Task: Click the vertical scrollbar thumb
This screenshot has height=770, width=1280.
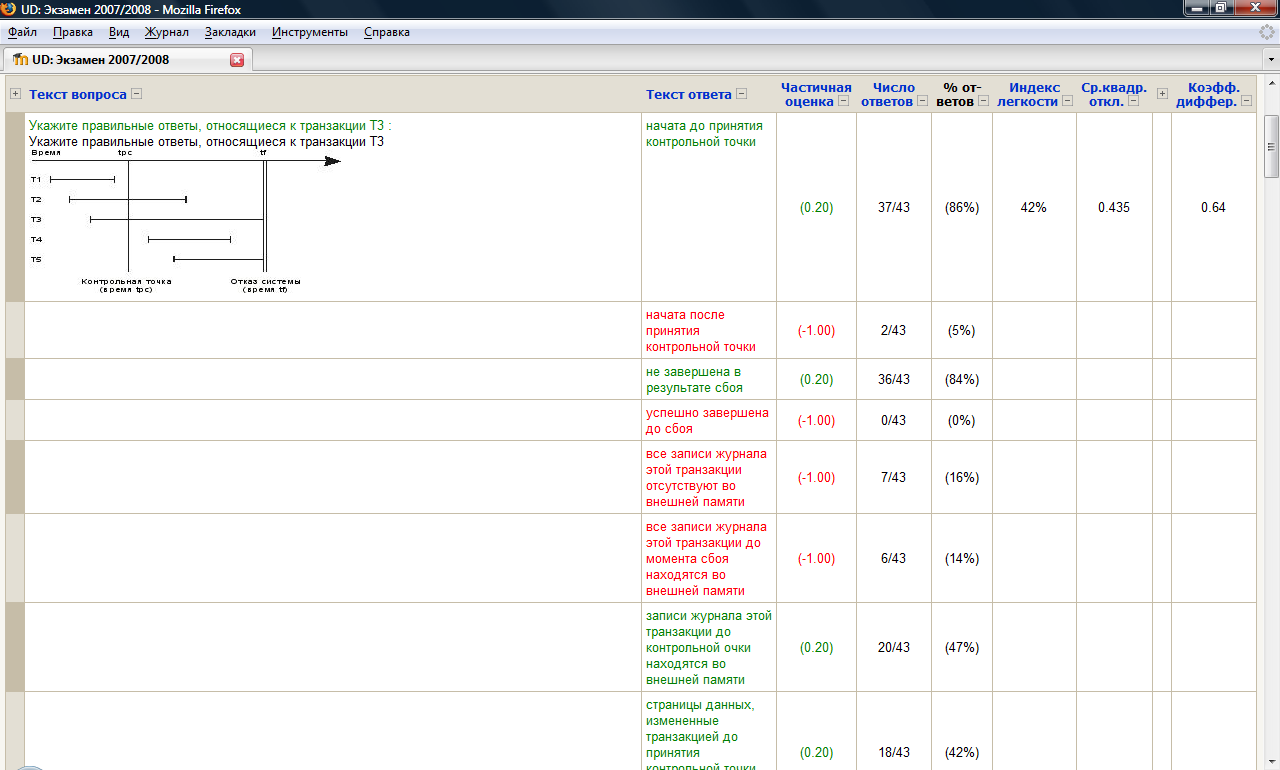Action: click(x=1272, y=147)
